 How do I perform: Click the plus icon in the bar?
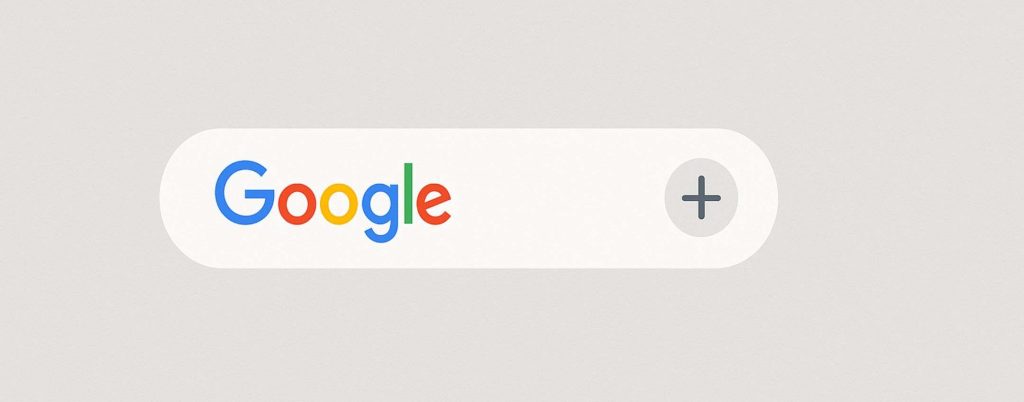pos(701,198)
